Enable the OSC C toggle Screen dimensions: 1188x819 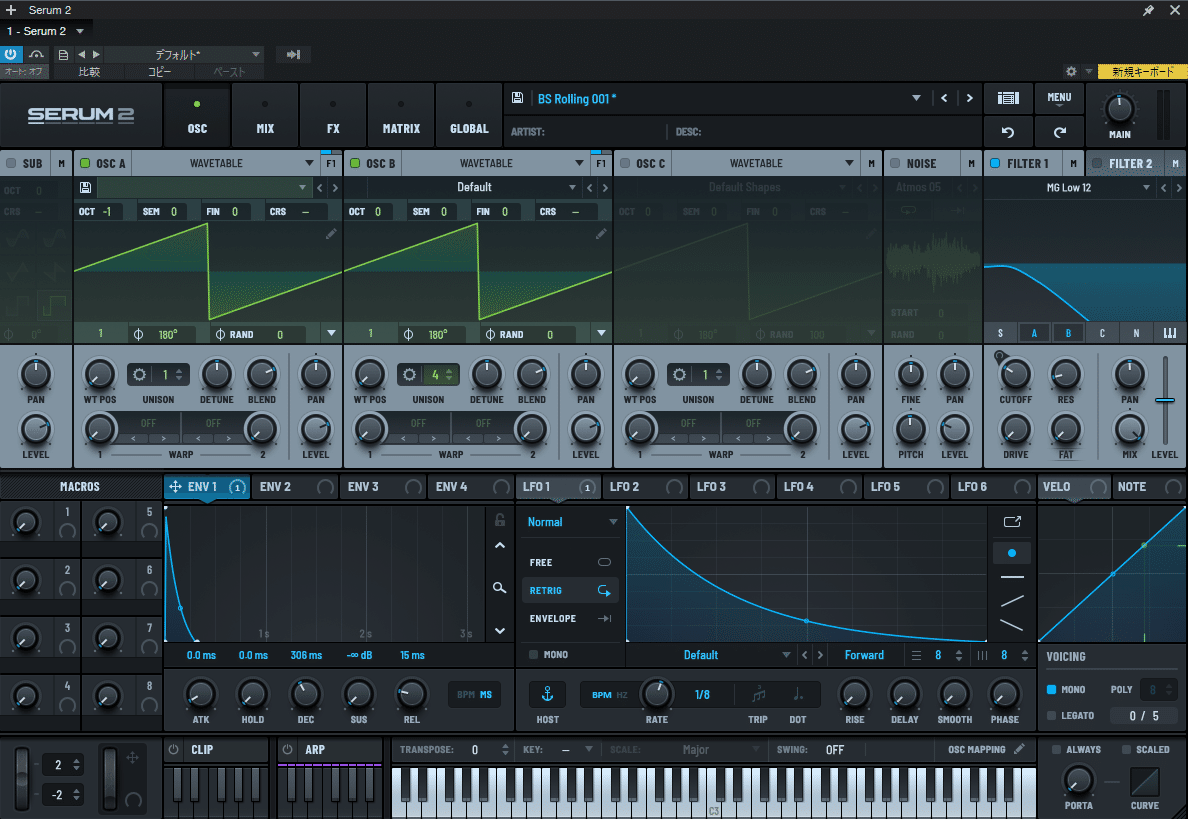[625, 163]
